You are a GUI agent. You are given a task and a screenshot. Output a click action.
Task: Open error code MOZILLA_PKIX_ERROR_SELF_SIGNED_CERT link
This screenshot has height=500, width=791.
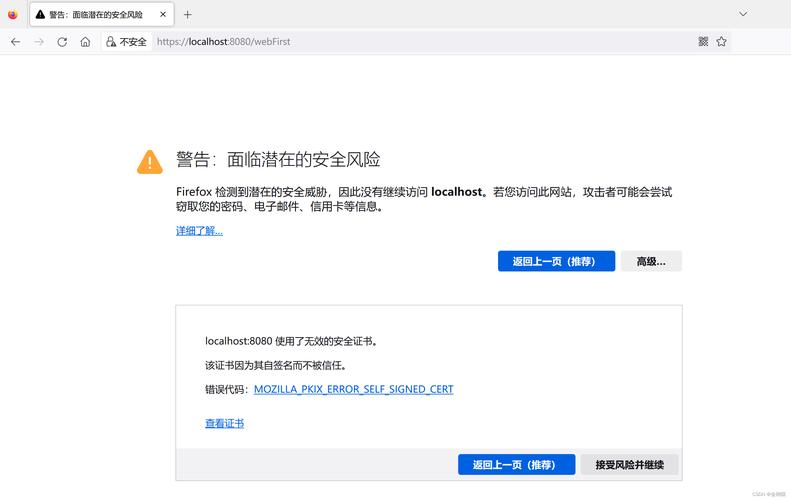354,389
